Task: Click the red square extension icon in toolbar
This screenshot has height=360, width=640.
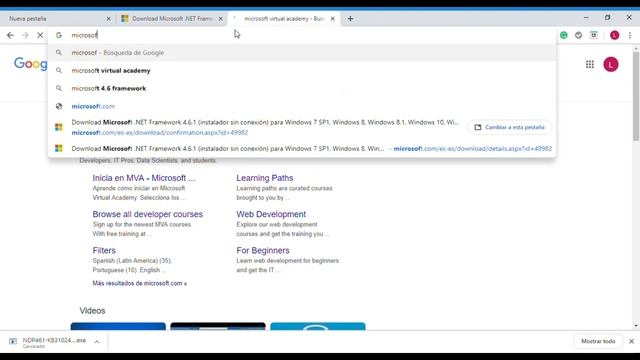Action: pos(594,36)
